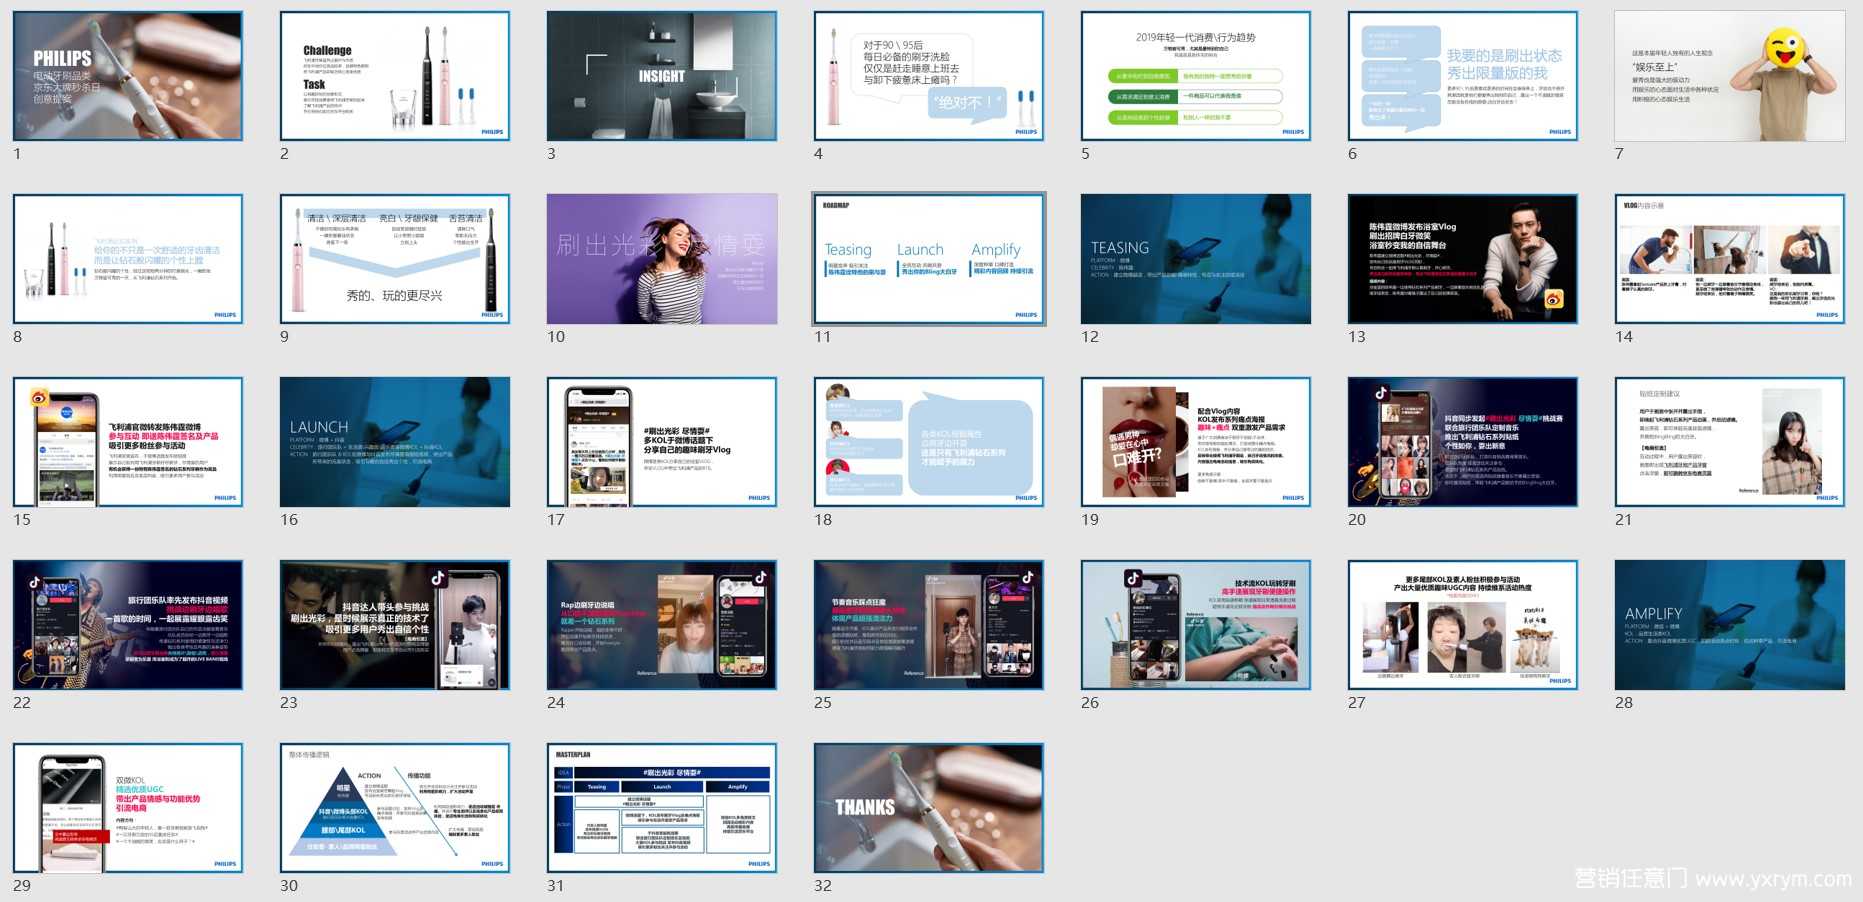Viewport: 1863px width, 902px height.
Task: Select slide 21 with girl reference photo
Action: tap(1730, 442)
